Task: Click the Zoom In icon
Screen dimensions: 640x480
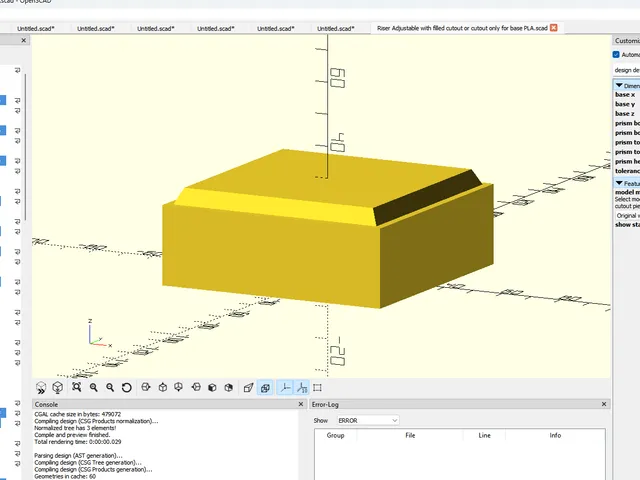Action: 93,387
